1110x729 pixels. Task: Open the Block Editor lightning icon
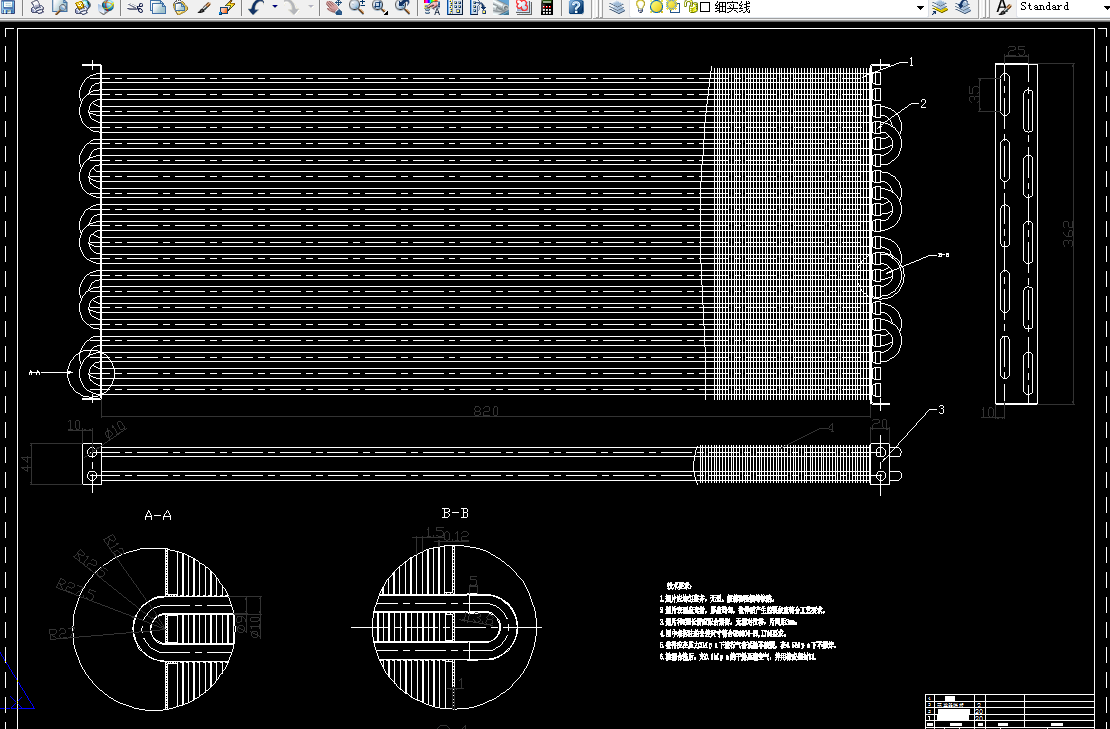[227, 7]
